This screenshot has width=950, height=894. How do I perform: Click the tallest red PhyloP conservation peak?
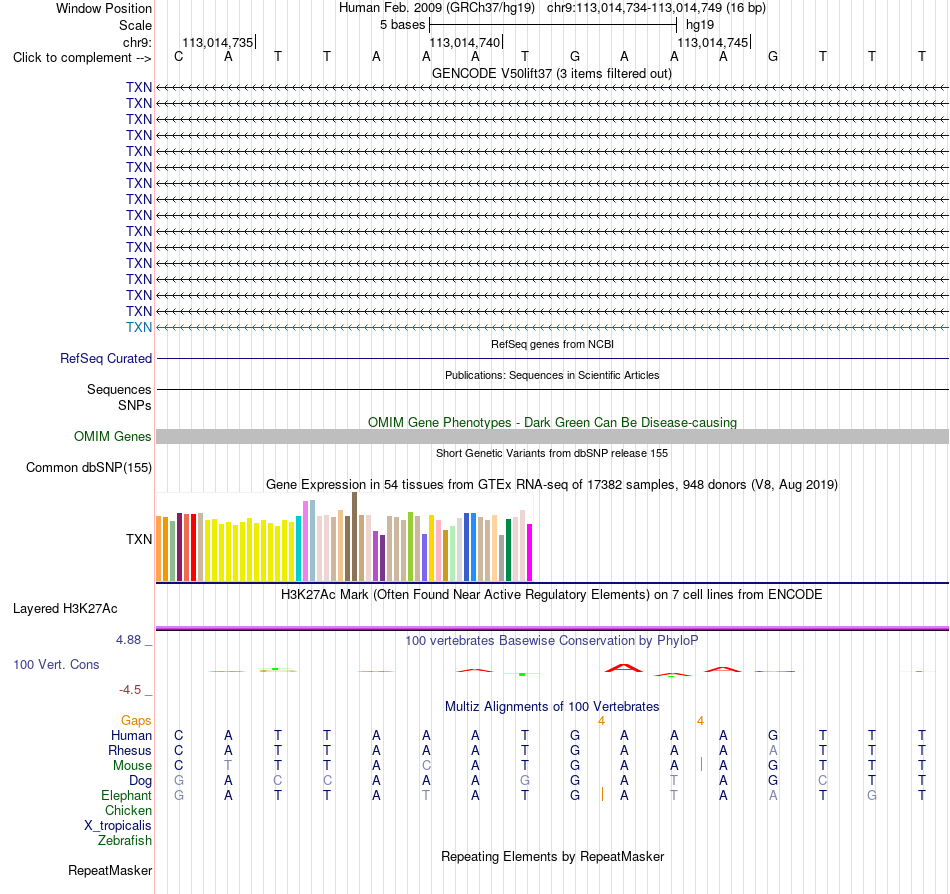(624, 668)
